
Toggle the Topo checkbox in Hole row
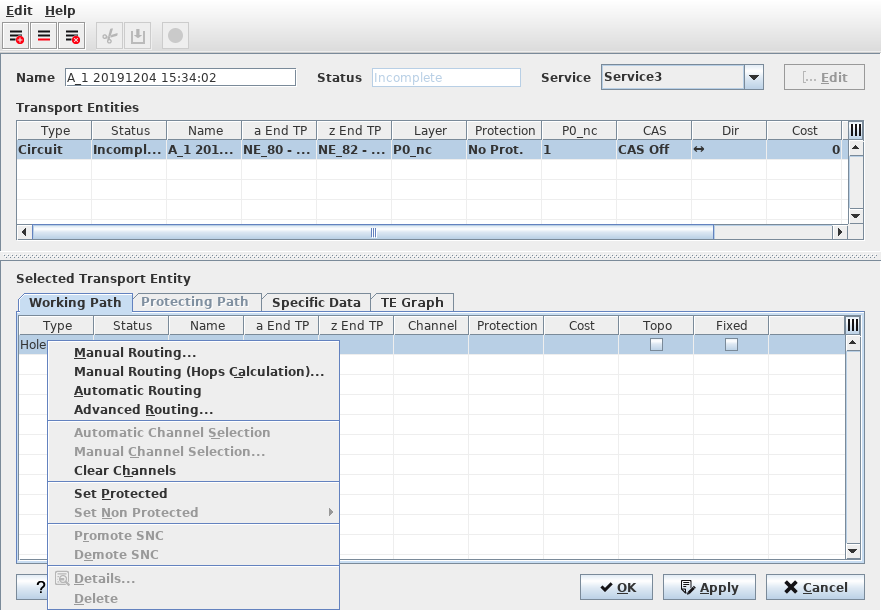tap(657, 345)
